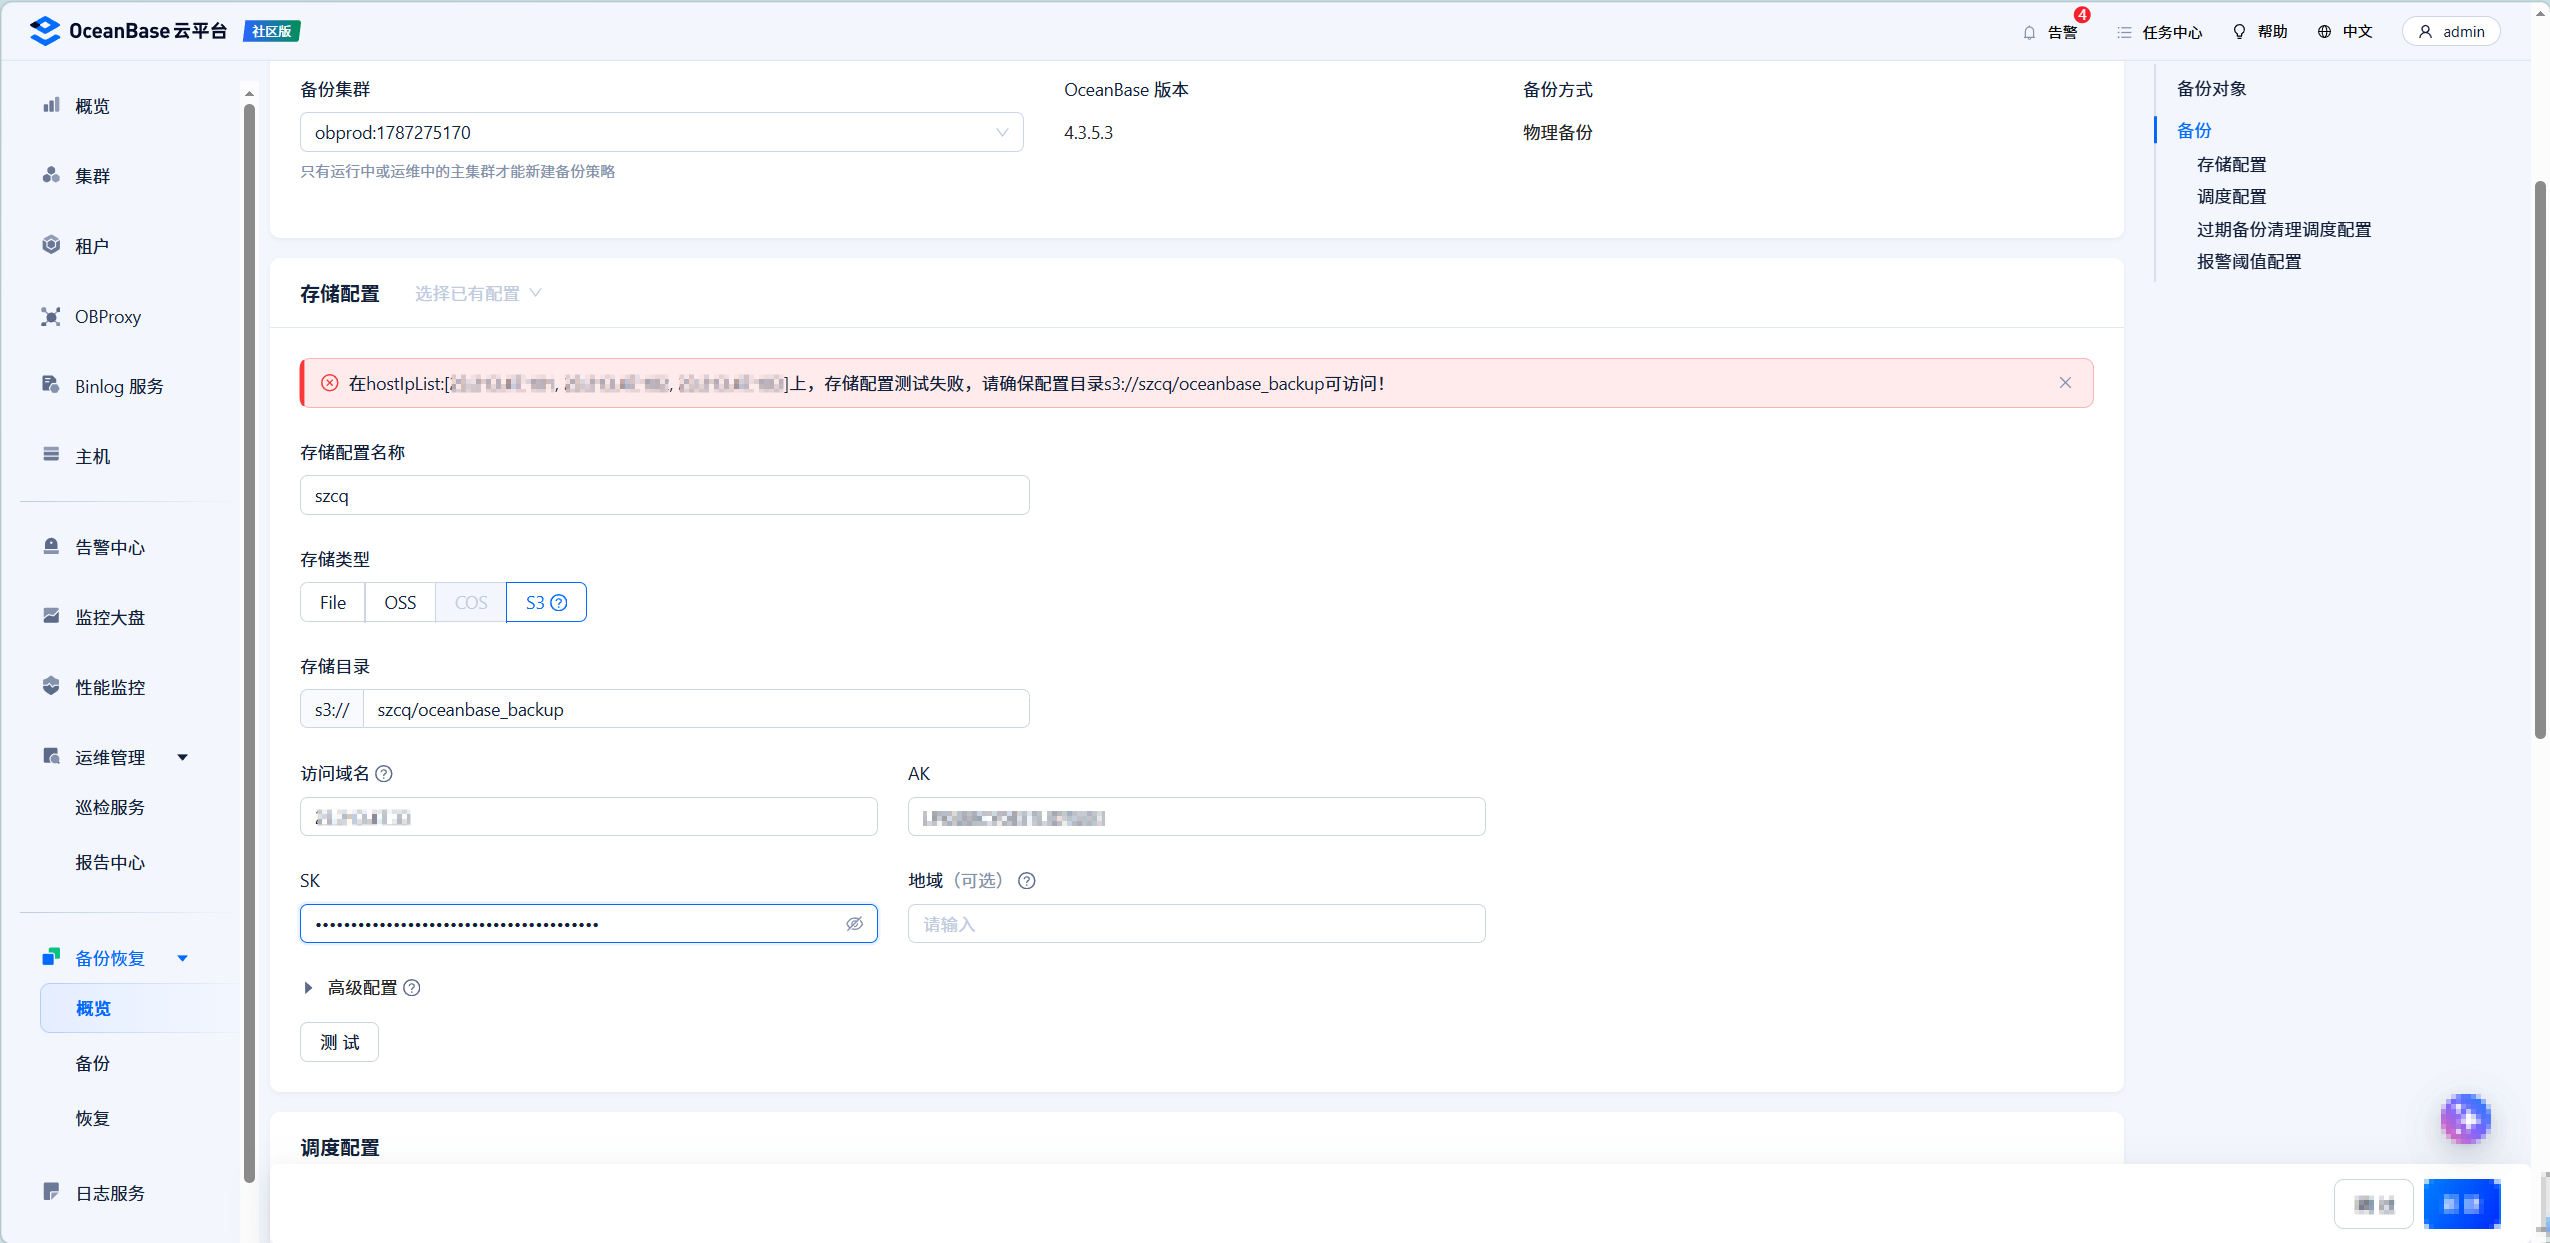Image resolution: width=2550 pixels, height=1243 pixels.
Task: Open the alerts bell icon
Action: pyautogui.click(x=2029, y=32)
